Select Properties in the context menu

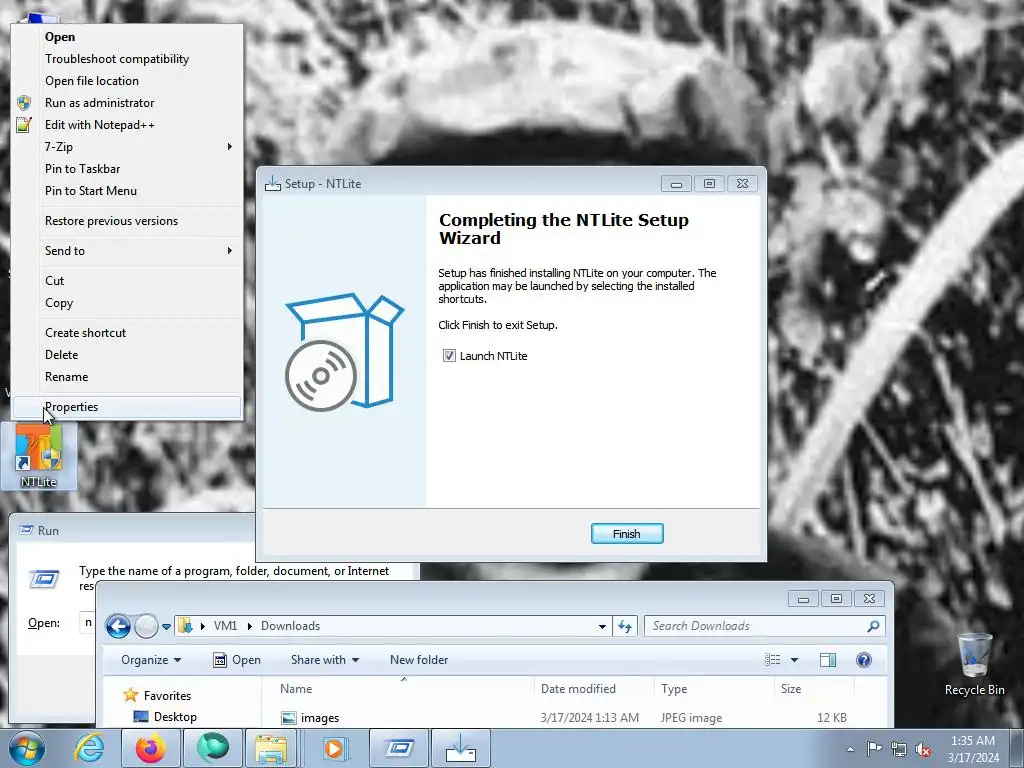(127, 407)
